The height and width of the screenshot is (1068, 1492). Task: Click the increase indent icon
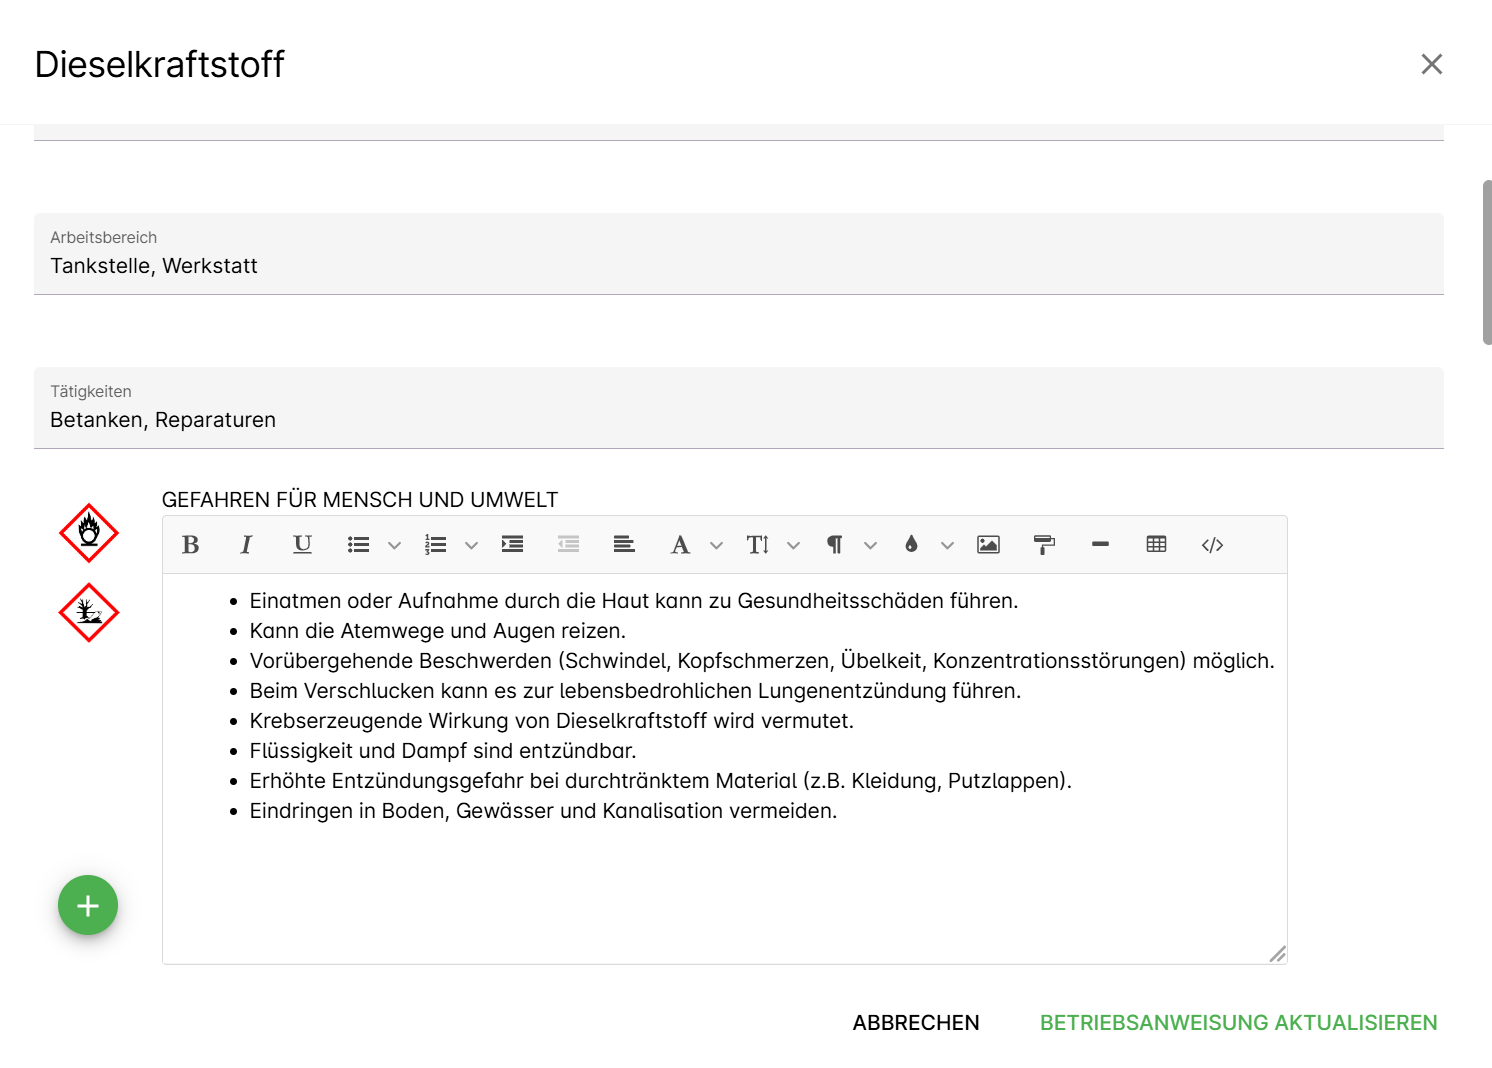click(x=513, y=545)
